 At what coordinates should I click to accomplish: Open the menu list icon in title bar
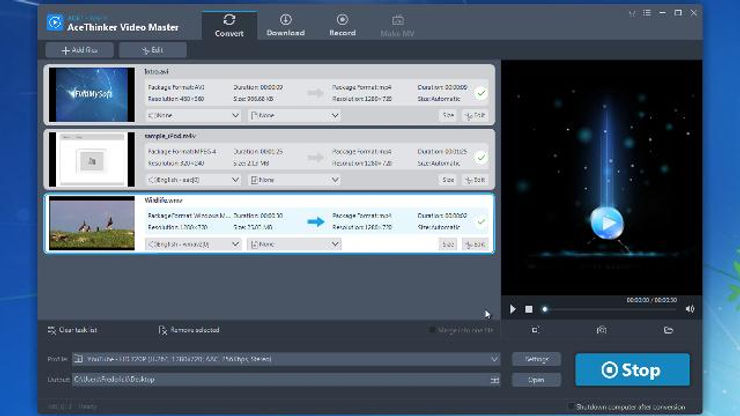[647, 13]
